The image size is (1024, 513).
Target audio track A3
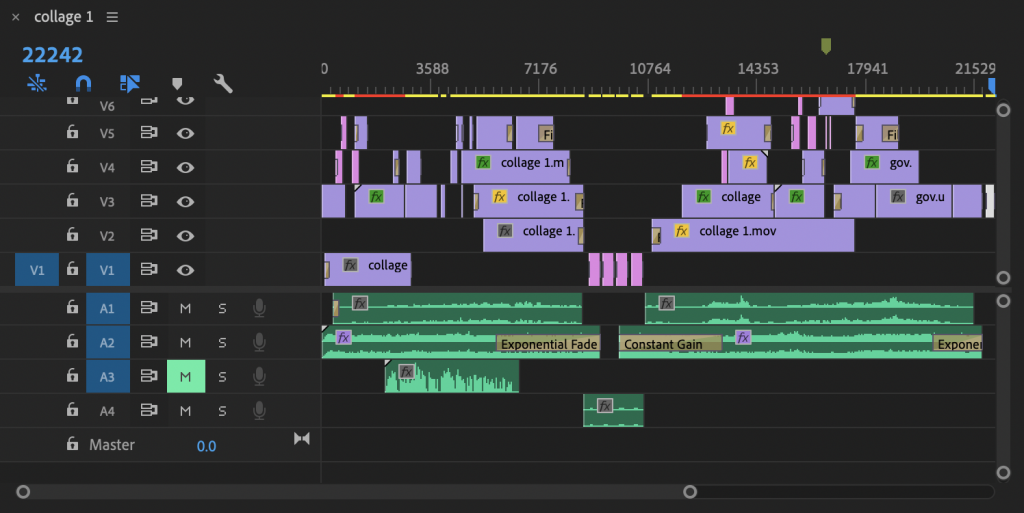pyautogui.click(x=108, y=377)
